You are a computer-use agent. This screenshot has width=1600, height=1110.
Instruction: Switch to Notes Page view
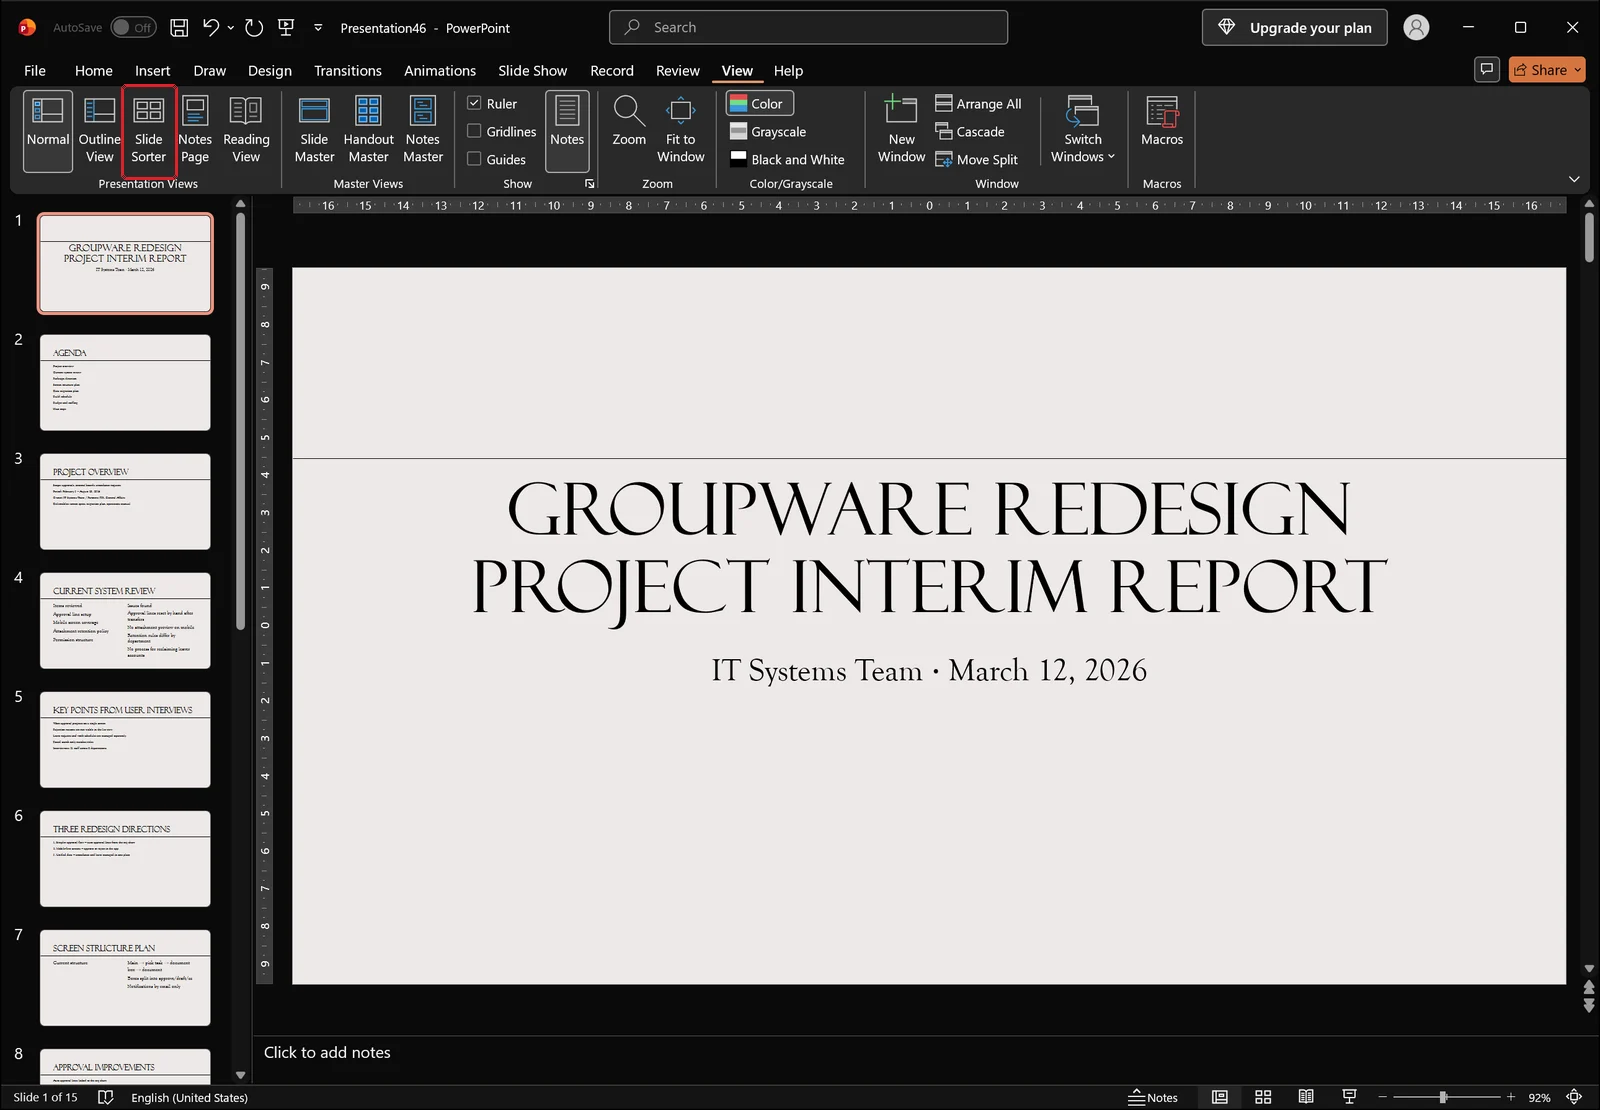[x=195, y=130]
